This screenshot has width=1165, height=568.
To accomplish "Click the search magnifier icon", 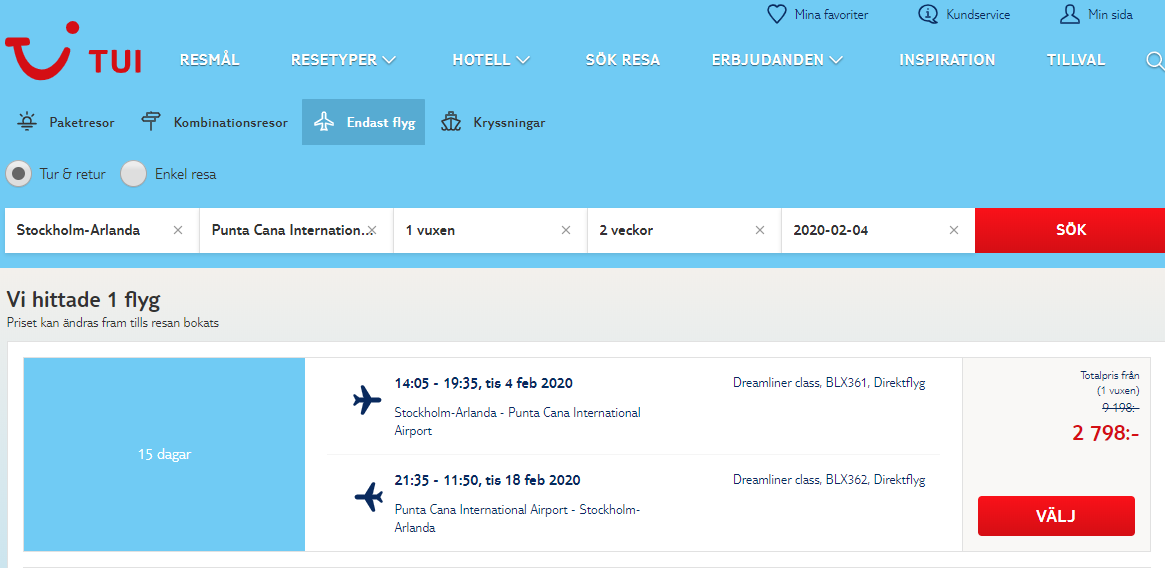I will coord(1155,61).
